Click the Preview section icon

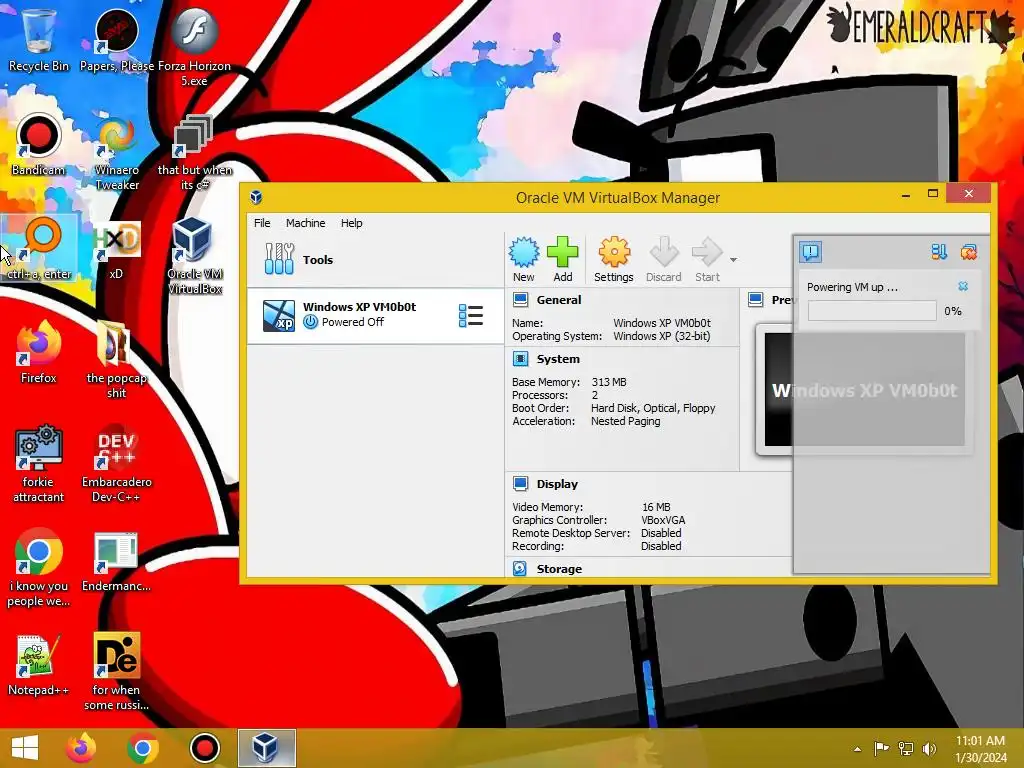coord(756,300)
